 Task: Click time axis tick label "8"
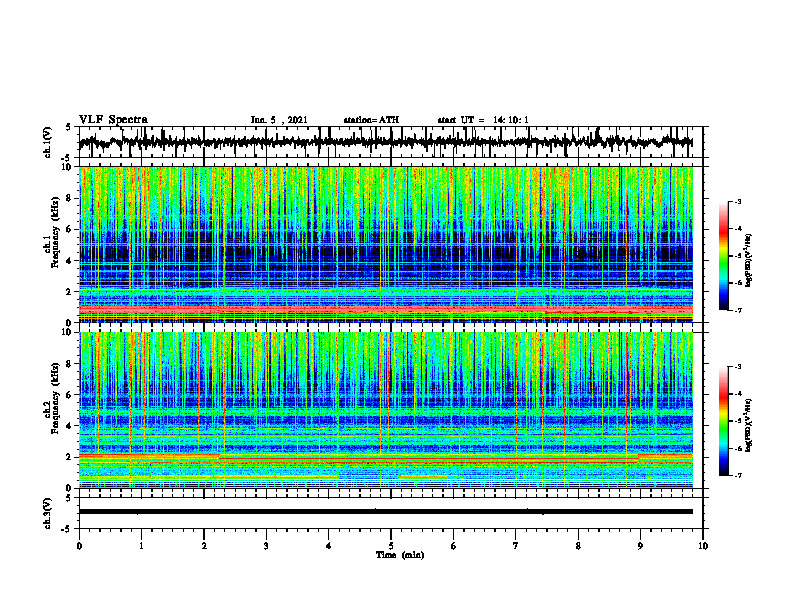tap(578, 546)
